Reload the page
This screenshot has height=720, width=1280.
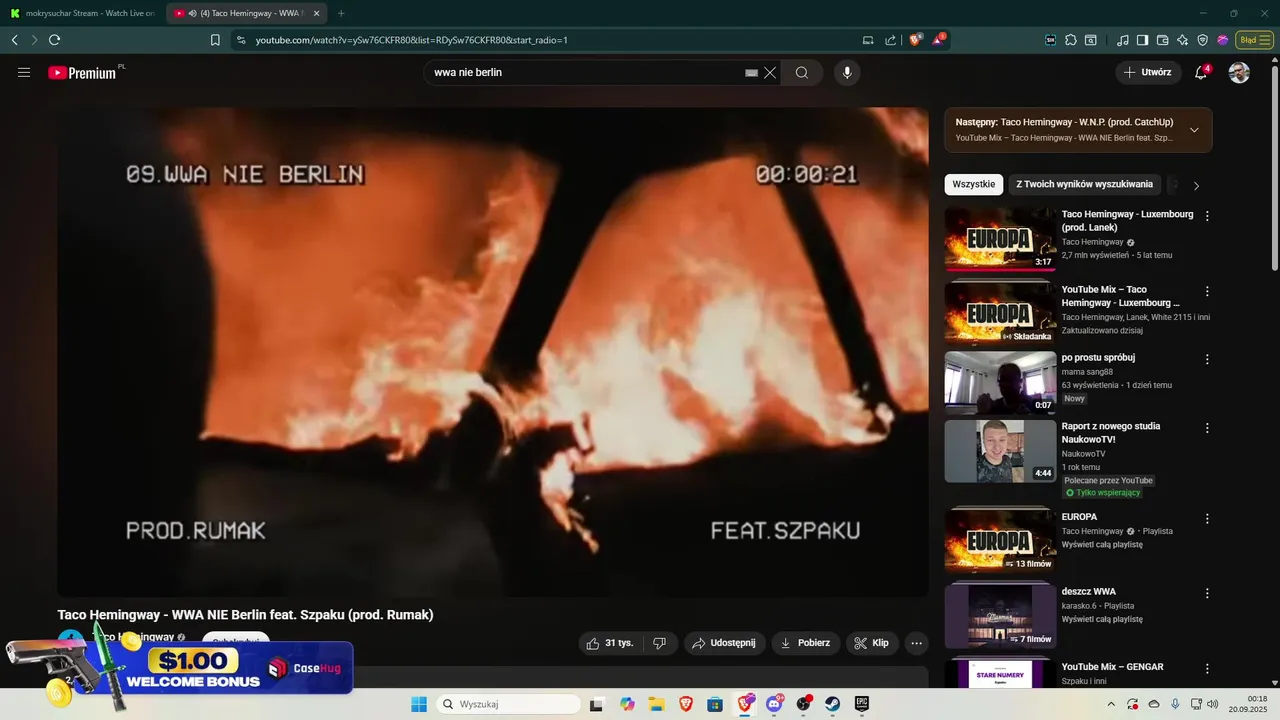pyautogui.click(x=54, y=40)
